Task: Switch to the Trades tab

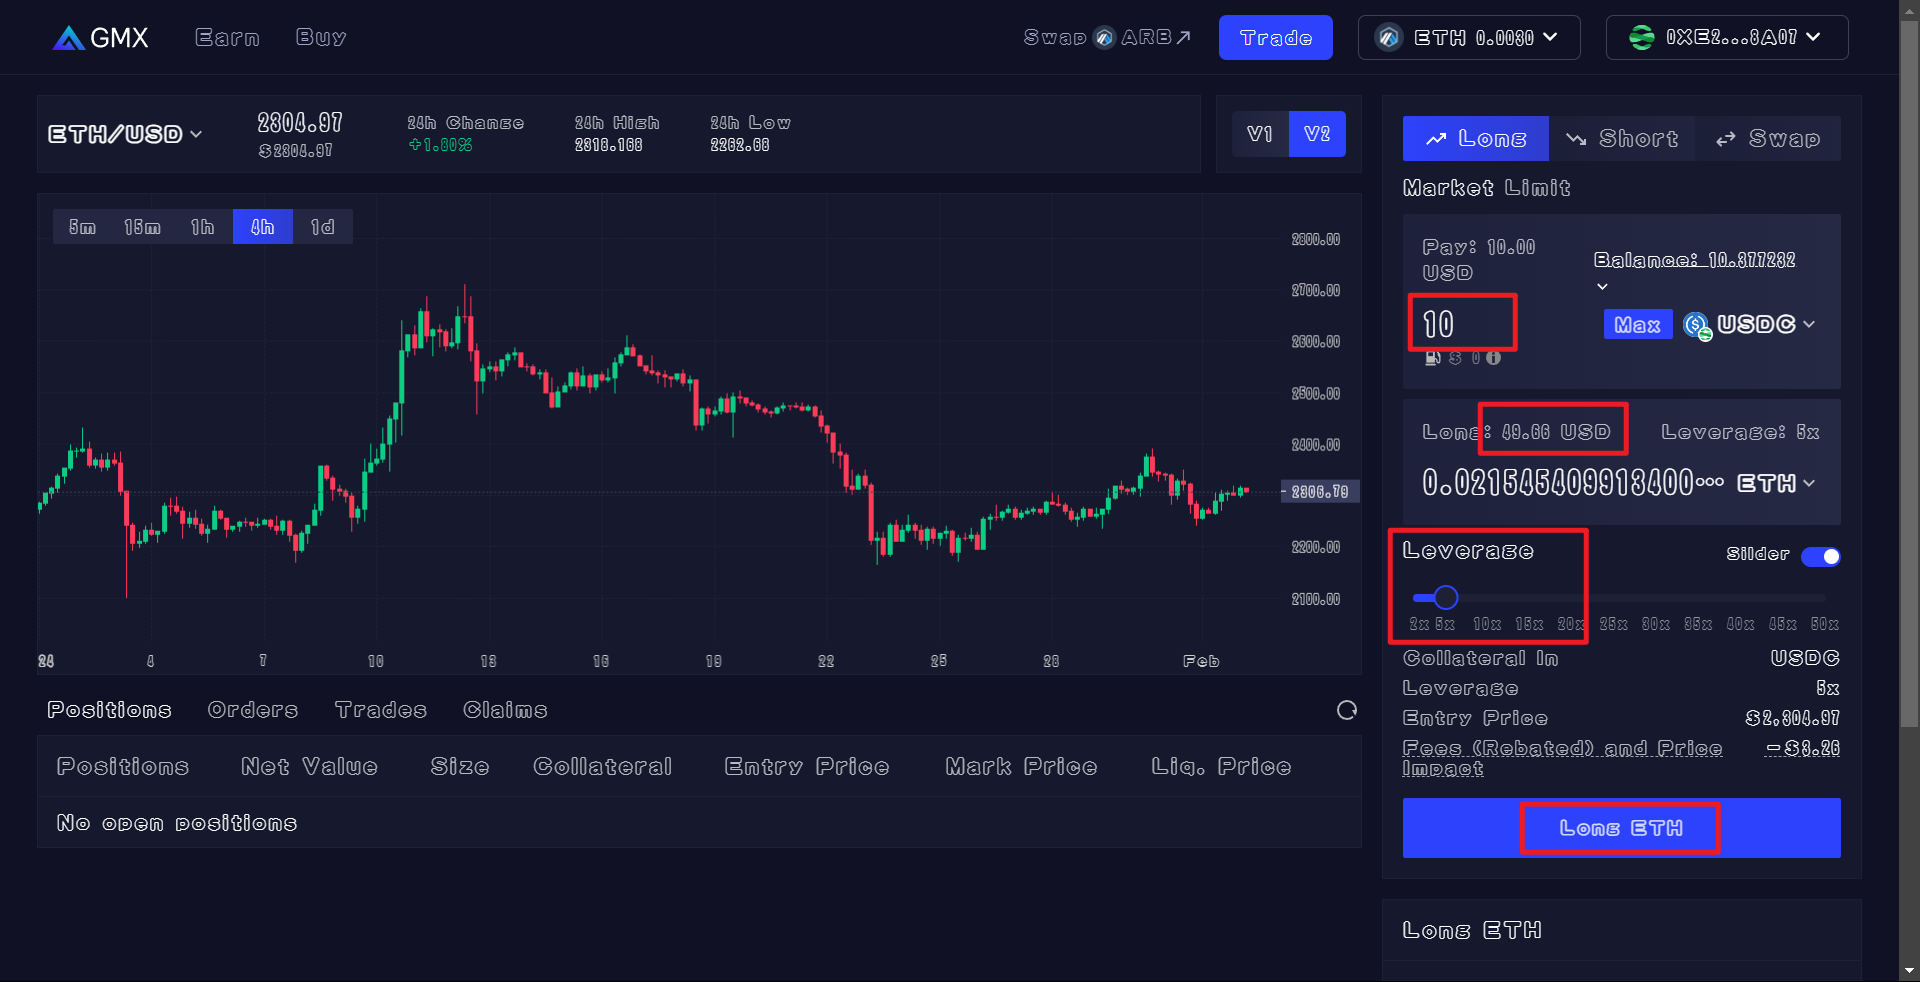Action: 381,710
